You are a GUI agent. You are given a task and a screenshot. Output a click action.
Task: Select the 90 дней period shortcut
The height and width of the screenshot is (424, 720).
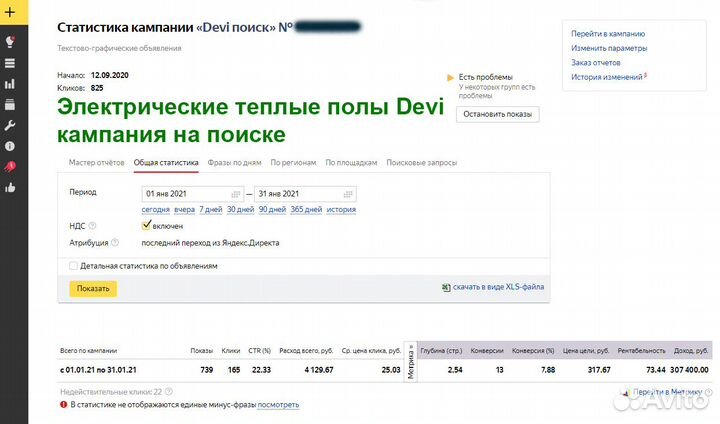[272, 209]
